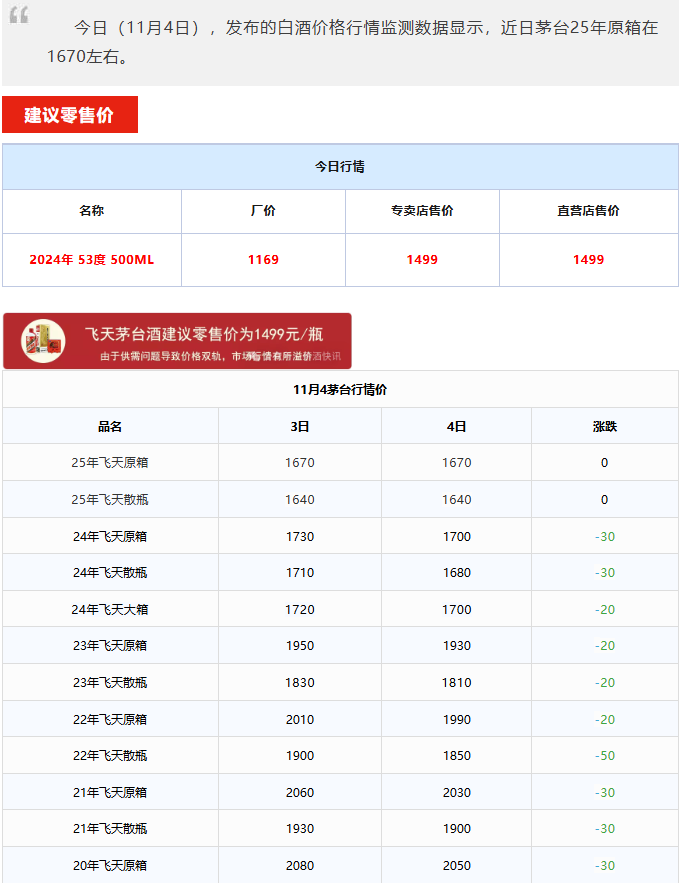Screen dimensions: 680x883
Task: Click the Moutai bottle image in red banner
Action: 44,341
